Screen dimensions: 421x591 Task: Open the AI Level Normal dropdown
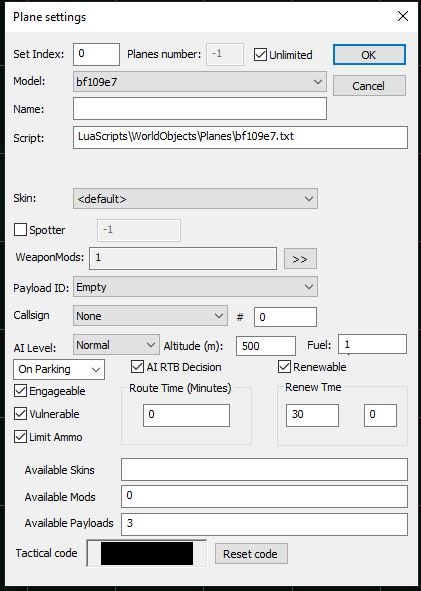(116, 344)
